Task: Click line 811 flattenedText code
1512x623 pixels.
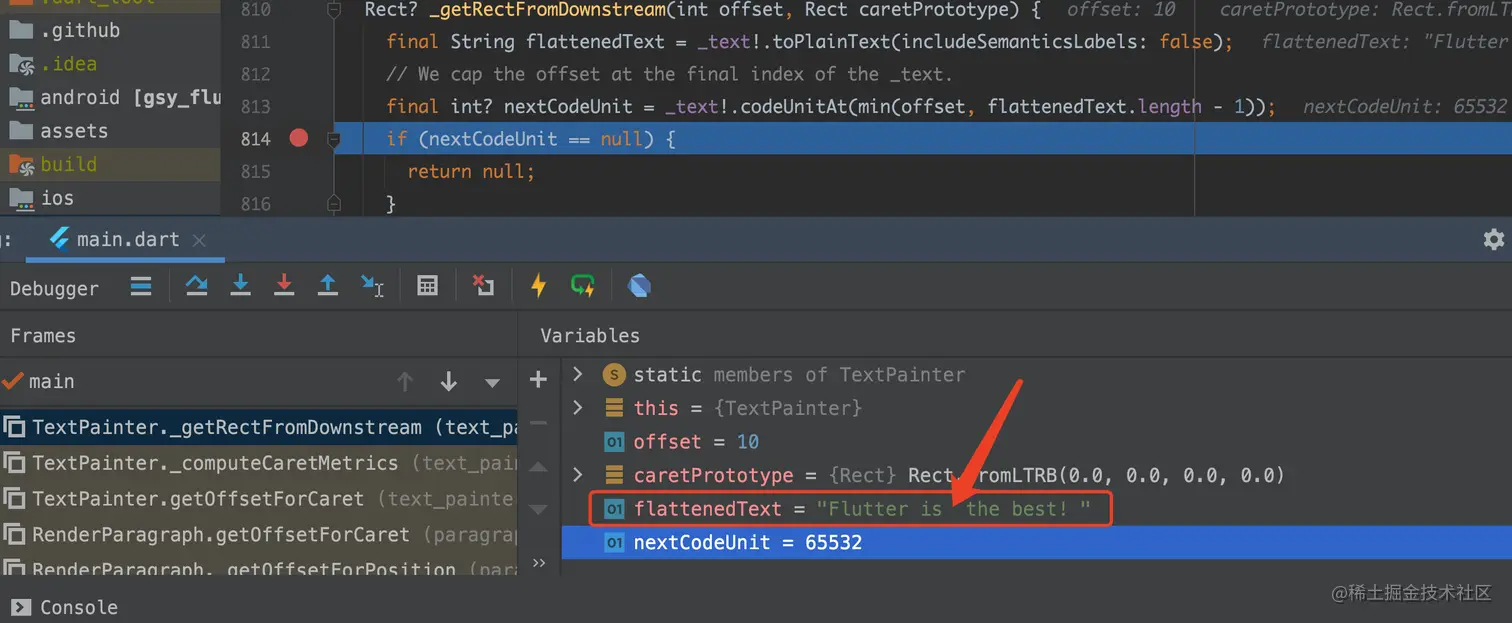Action: coord(809,42)
